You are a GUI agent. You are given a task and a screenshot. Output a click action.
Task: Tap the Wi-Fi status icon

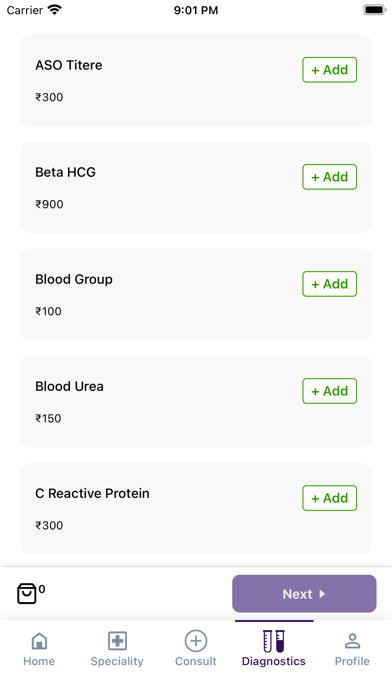(55, 10)
